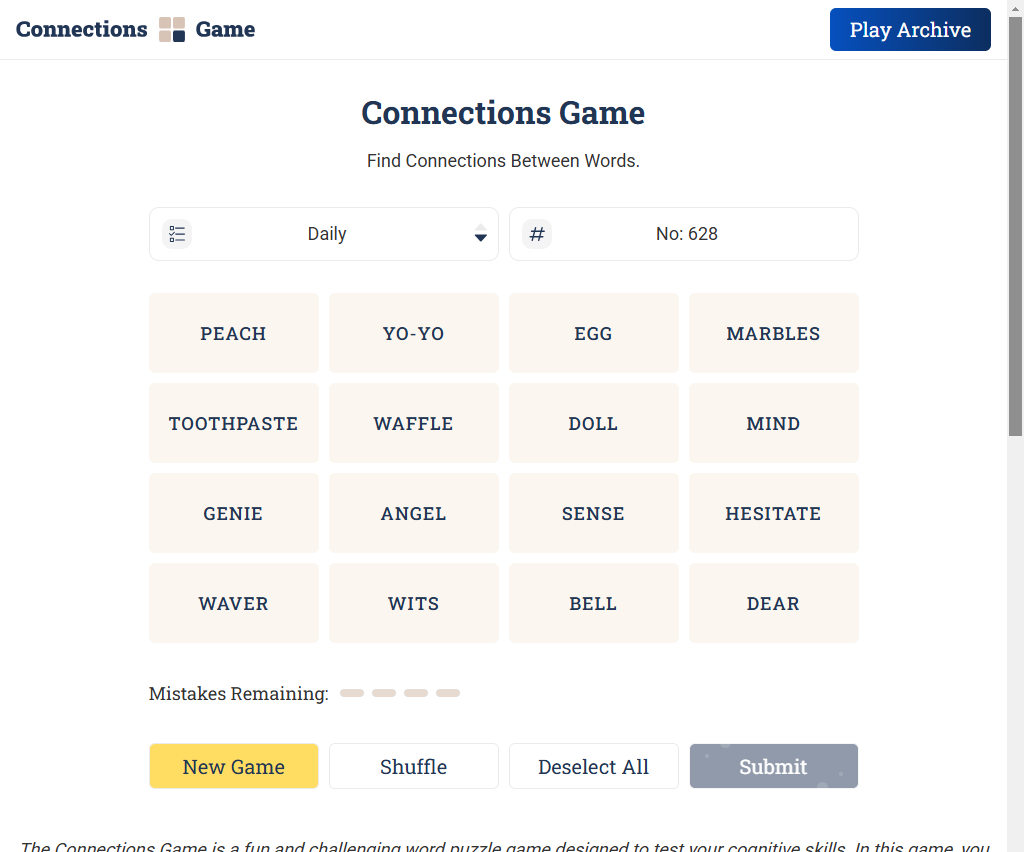Screen dimensions: 1024x852
Task: Expand the Daily game type selector
Action: 327,234
